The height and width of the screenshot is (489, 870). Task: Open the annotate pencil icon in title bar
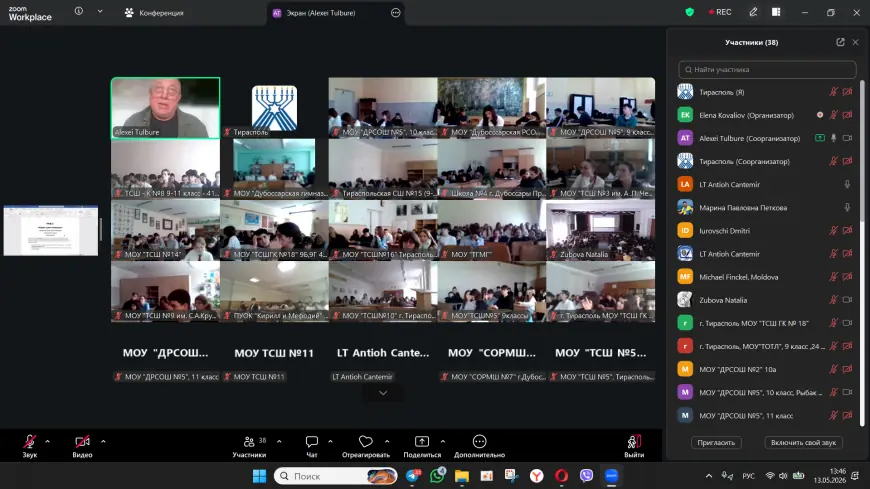click(x=753, y=12)
